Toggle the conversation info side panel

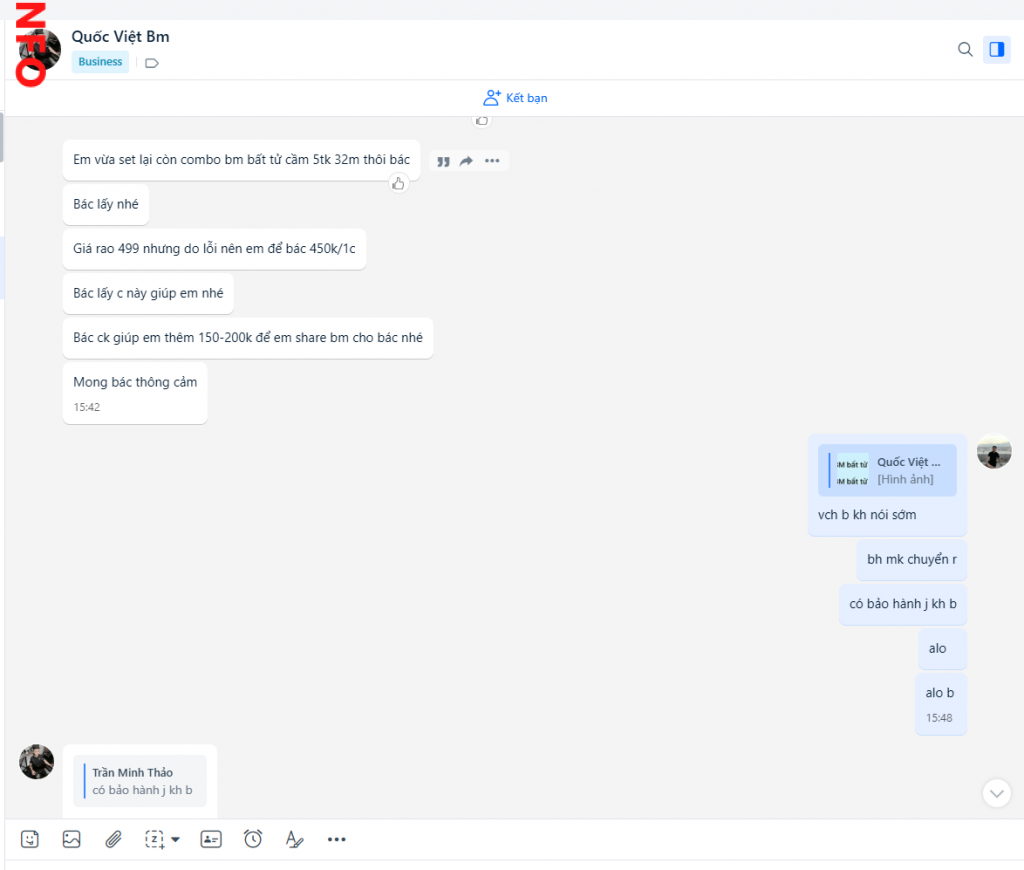point(996,49)
